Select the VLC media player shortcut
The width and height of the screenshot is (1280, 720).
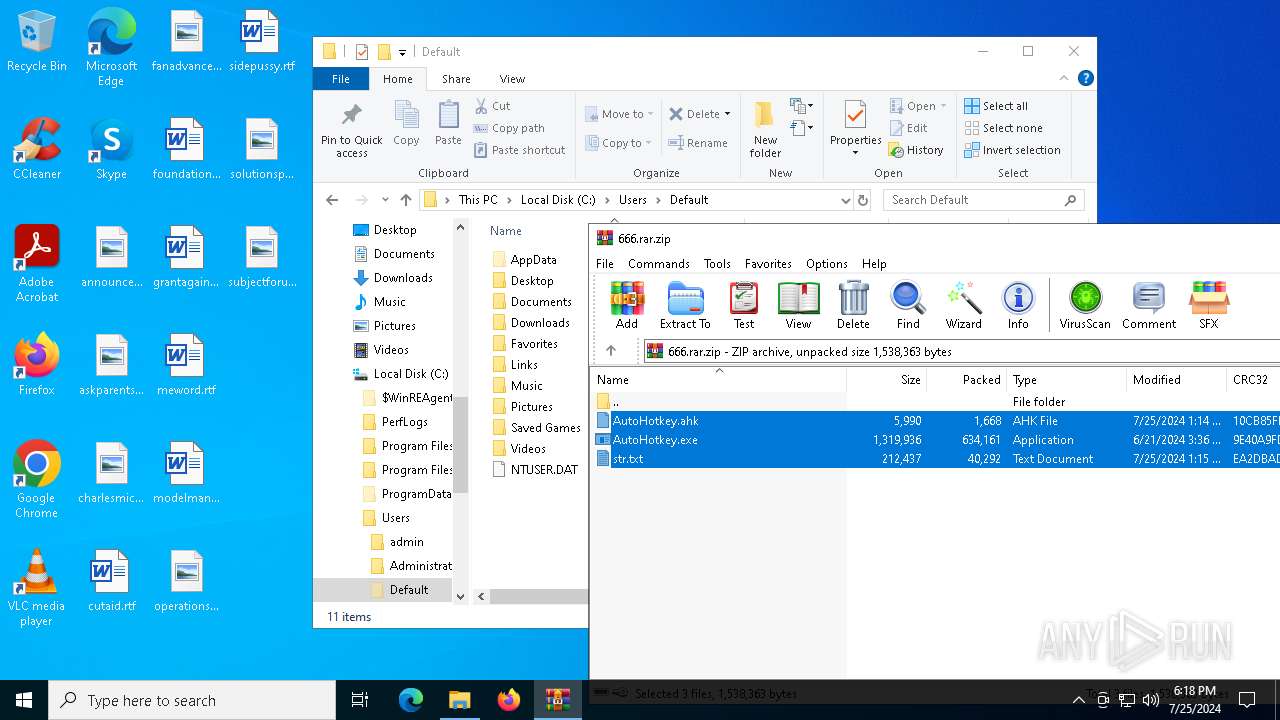pos(36,588)
